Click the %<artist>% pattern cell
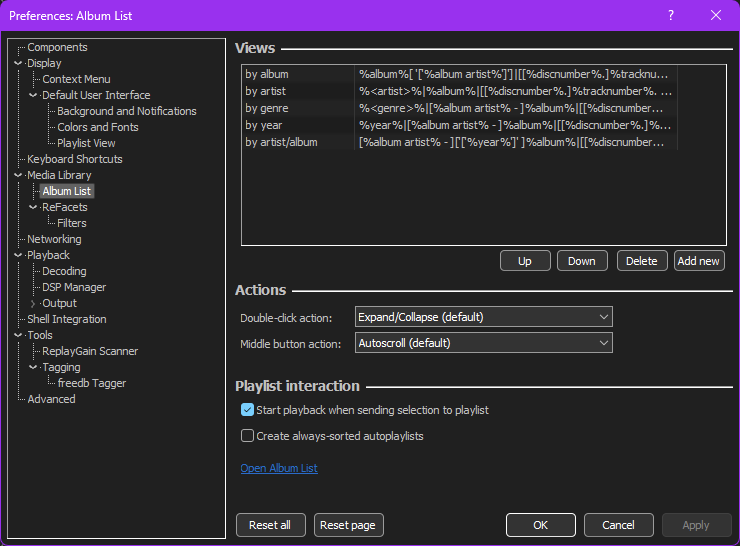Image resolution: width=740 pixels, height=546 pixels. coord(516,91)
